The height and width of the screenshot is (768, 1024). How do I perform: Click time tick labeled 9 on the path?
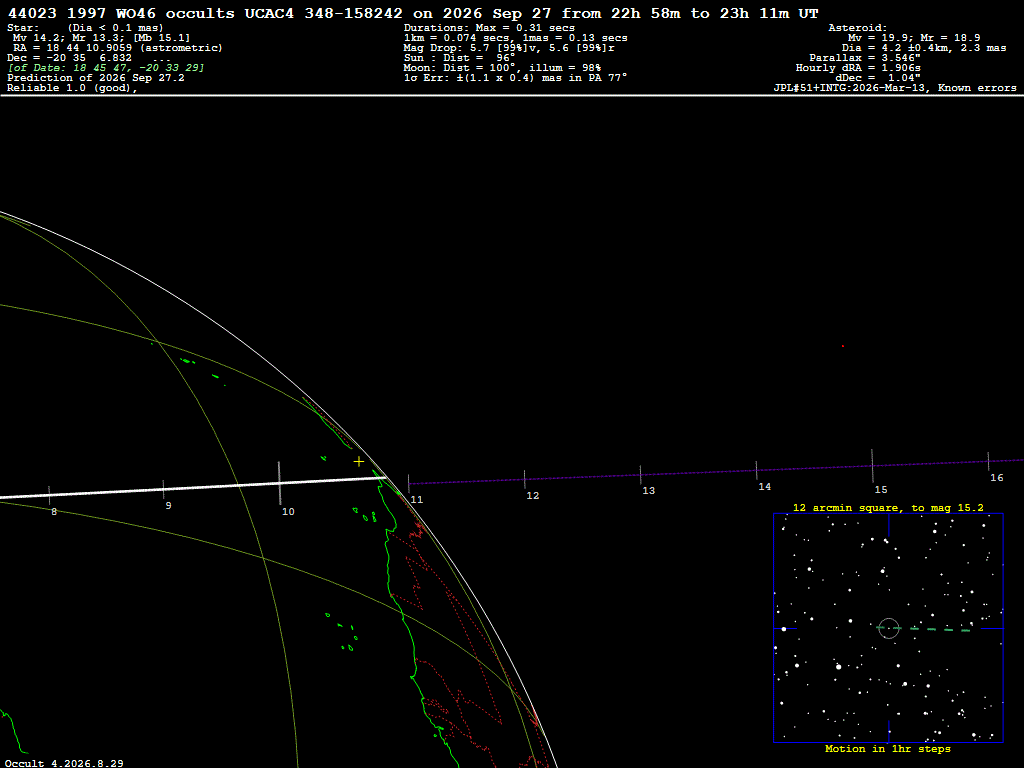[163, 489]
